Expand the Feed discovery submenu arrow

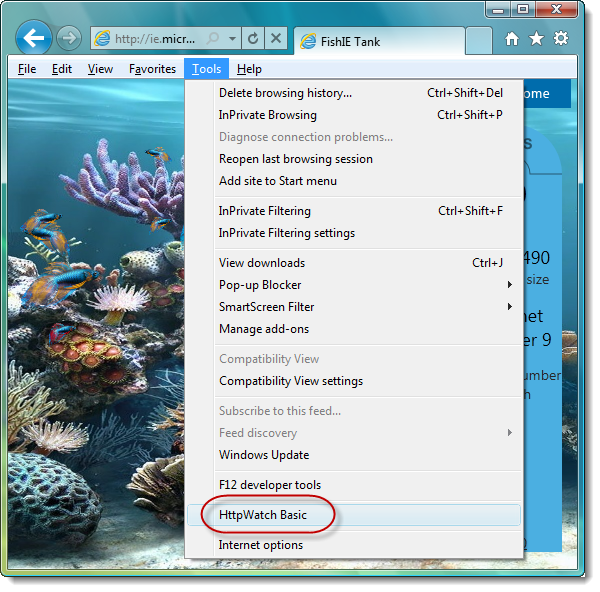(x=510, y=432)
